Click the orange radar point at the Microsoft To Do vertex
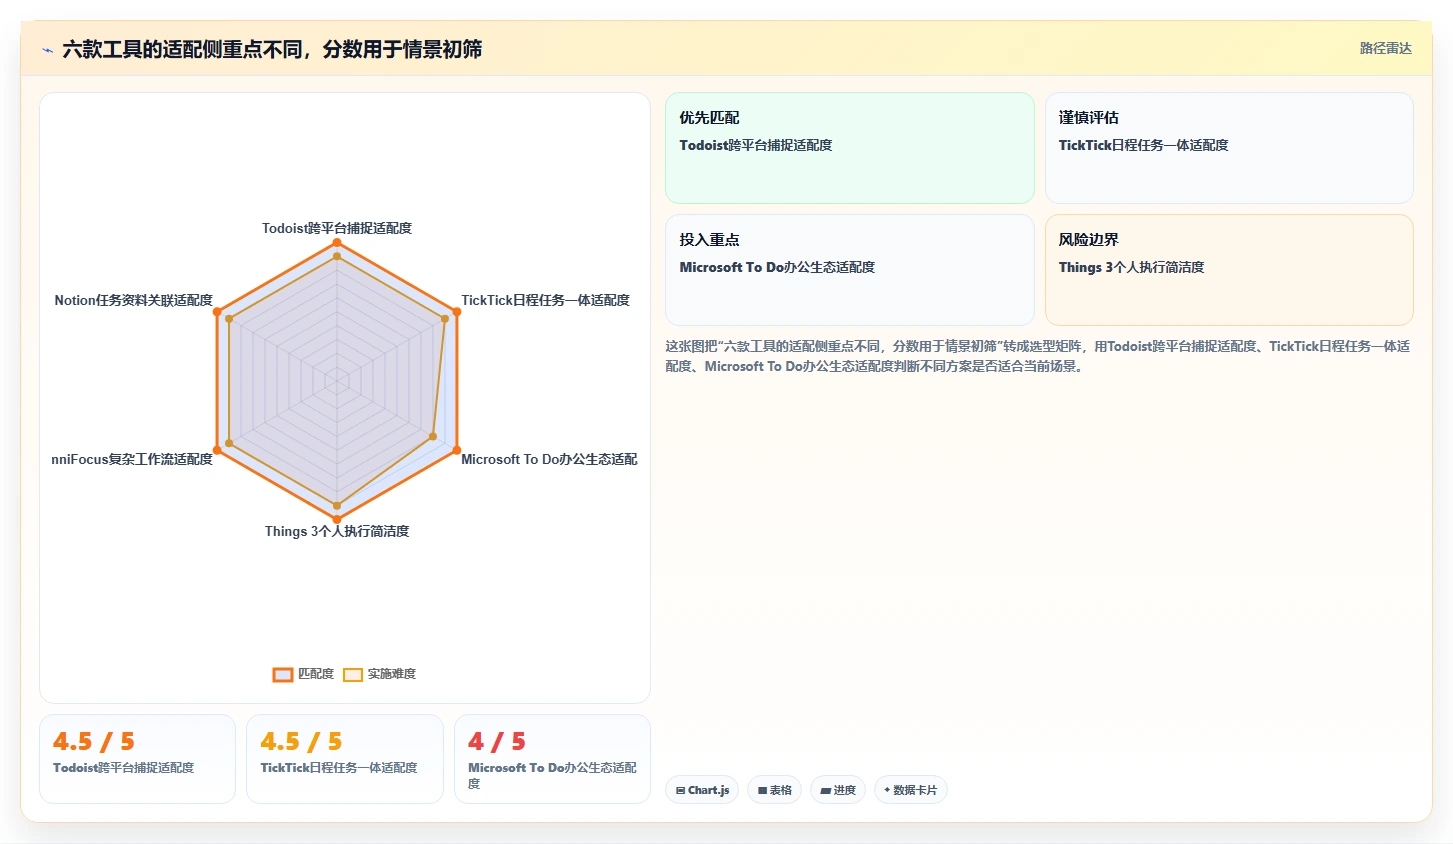1453x844 pixels. pyautogui.click(x=457, y=450)
